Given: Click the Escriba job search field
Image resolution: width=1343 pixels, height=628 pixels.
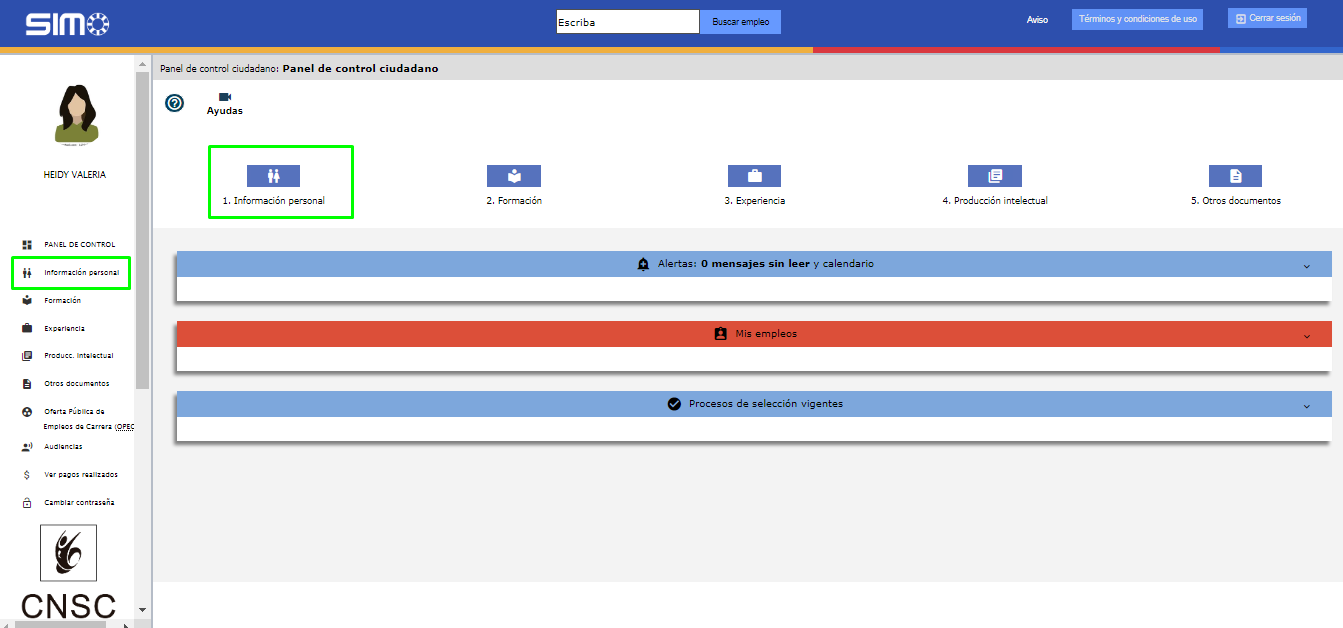Looking at the screenshot, I should 627,22.
